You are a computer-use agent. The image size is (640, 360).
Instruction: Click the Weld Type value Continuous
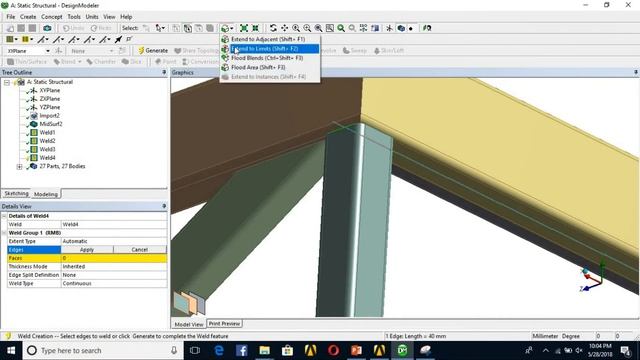click(114, 283)
